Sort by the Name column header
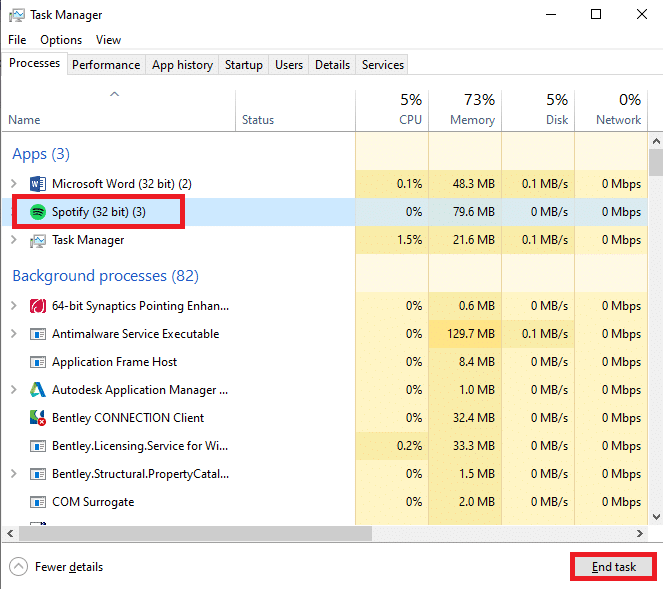663x589 pixels. 118,110
